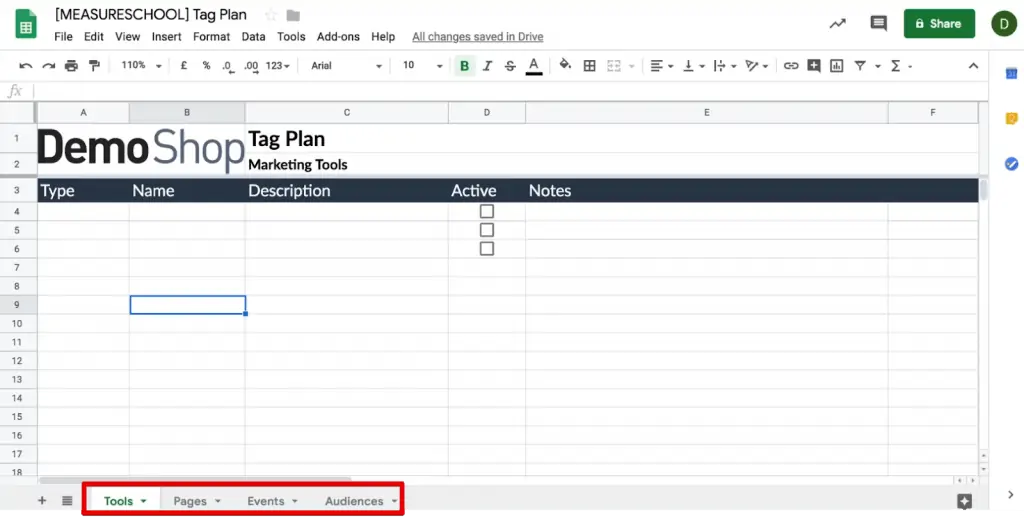This screenshot has width=1024, height=518.
Task: Click the Create a filter icon
Action: click(x=860, y=65)
